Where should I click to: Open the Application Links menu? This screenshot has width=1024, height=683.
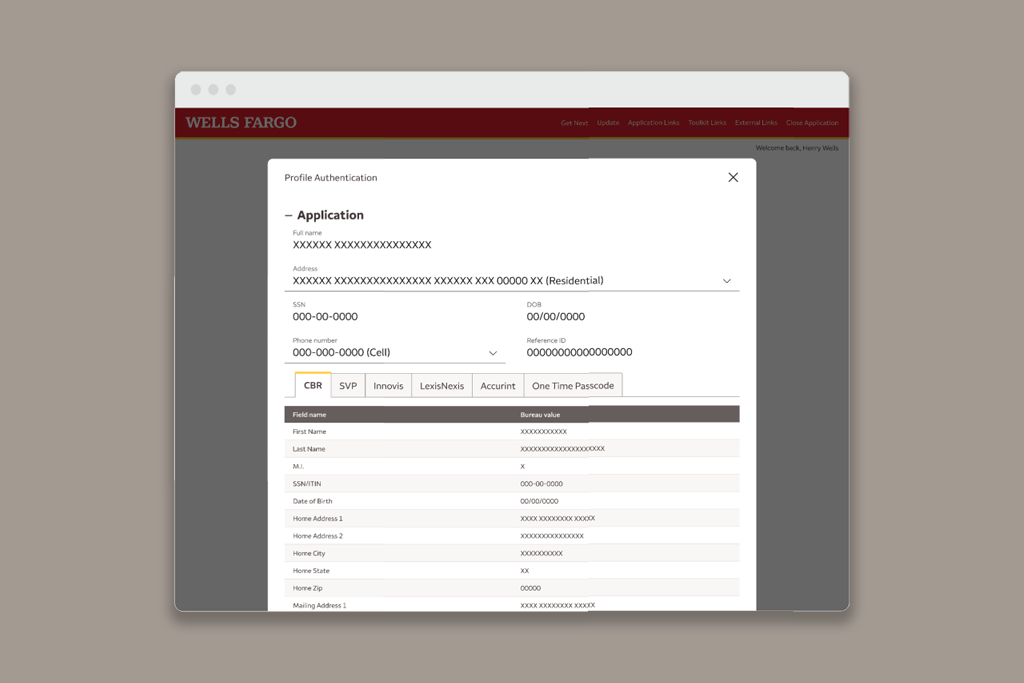point(653,123)
